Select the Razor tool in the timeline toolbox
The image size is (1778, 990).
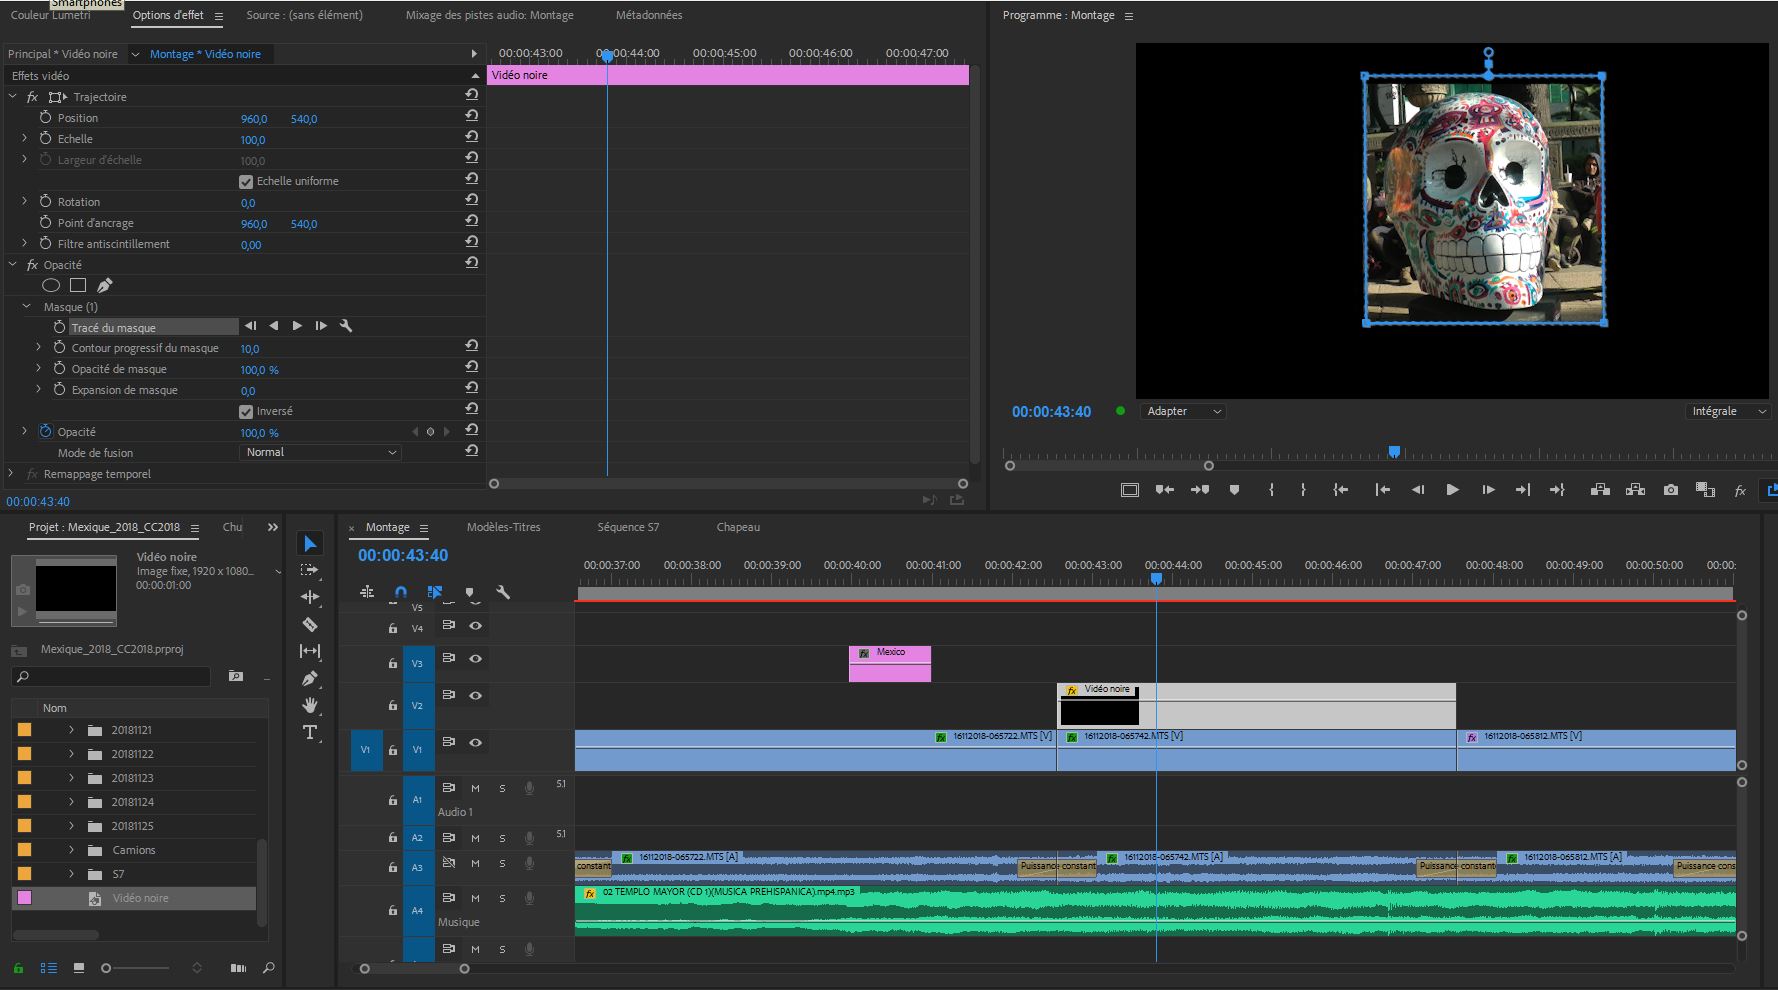point(310,625)
